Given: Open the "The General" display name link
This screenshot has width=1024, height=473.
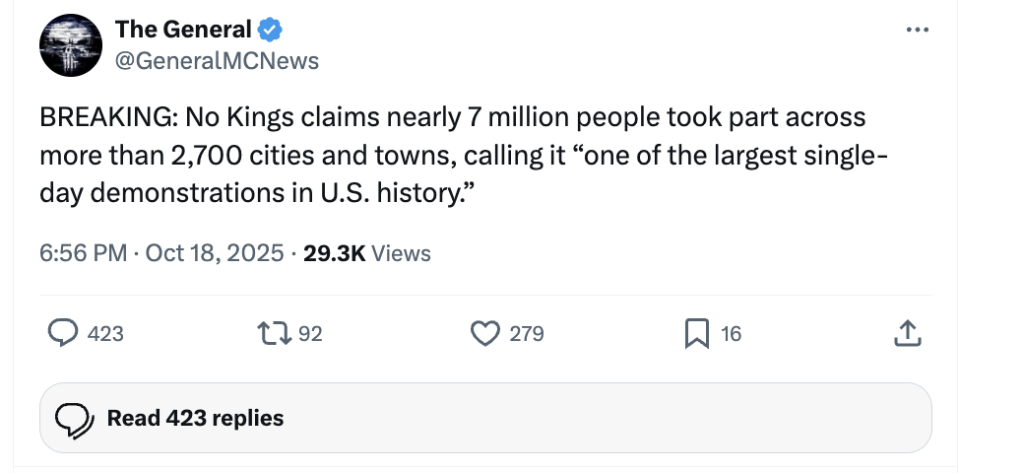Looking at the screenshot, I should [184, 30].
